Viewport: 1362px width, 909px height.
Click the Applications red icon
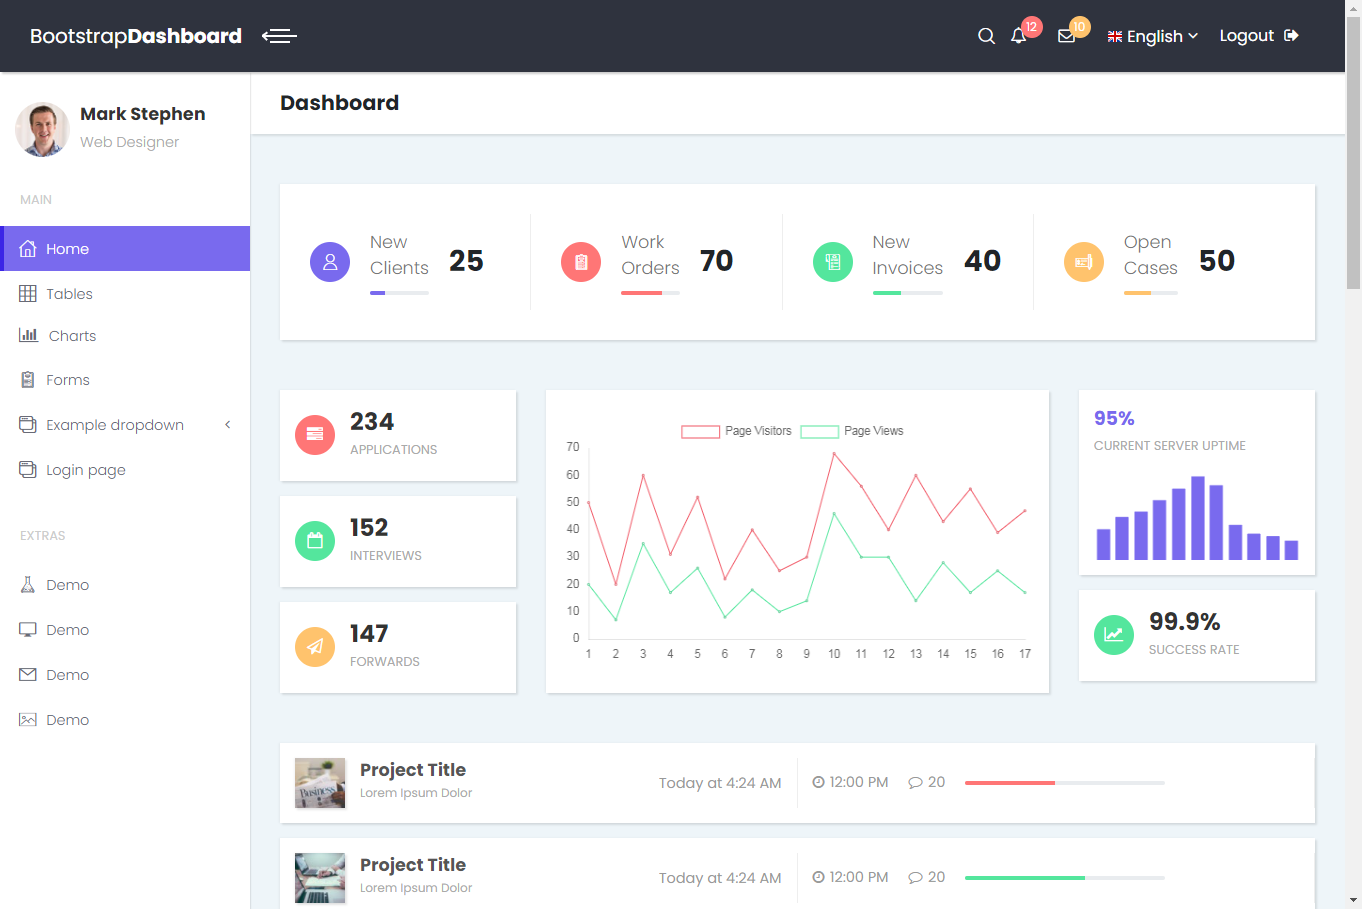[315, 434]
